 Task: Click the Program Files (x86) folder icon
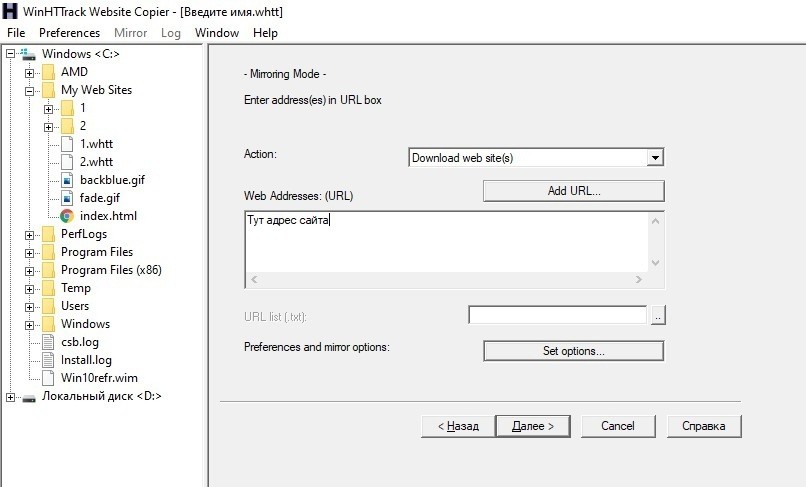click(x=48, y=270)
